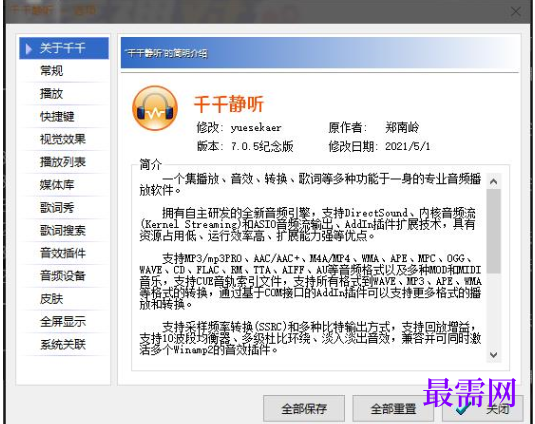Viewport: 535px width, 424px height.
Task: Click the 千千静听 orange title text
Action: [229, 104]
